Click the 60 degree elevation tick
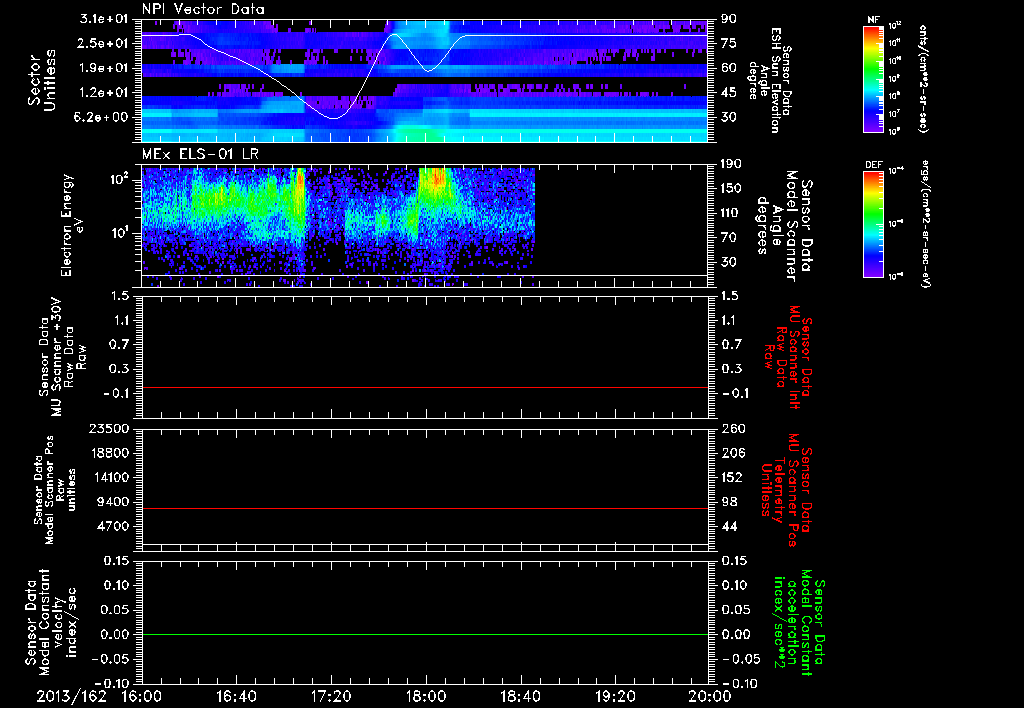Screen dimensions: 1024x708 point(728,68)
